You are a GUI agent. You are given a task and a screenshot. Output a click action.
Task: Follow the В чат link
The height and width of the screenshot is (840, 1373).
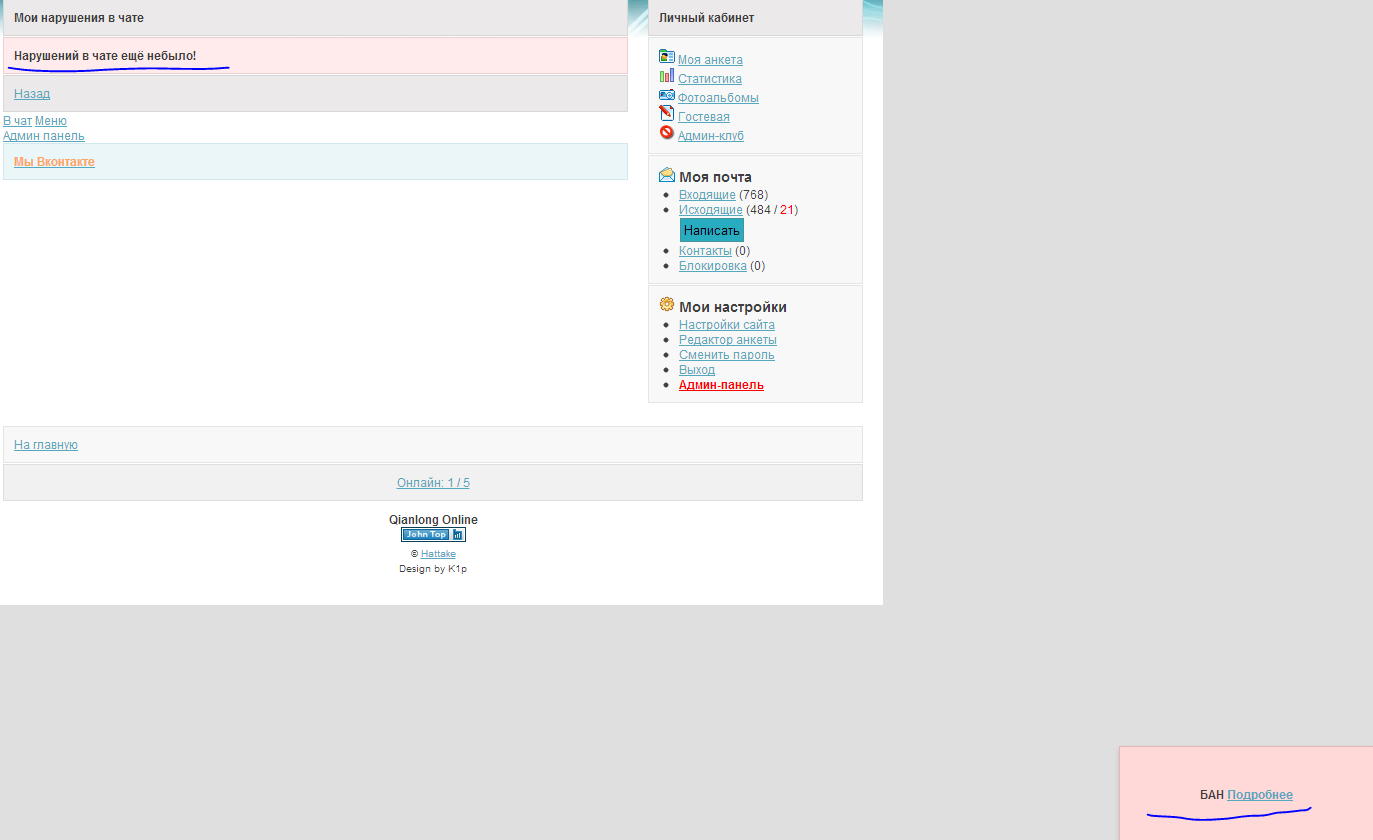pyautogui.click(x=17, y=121)
